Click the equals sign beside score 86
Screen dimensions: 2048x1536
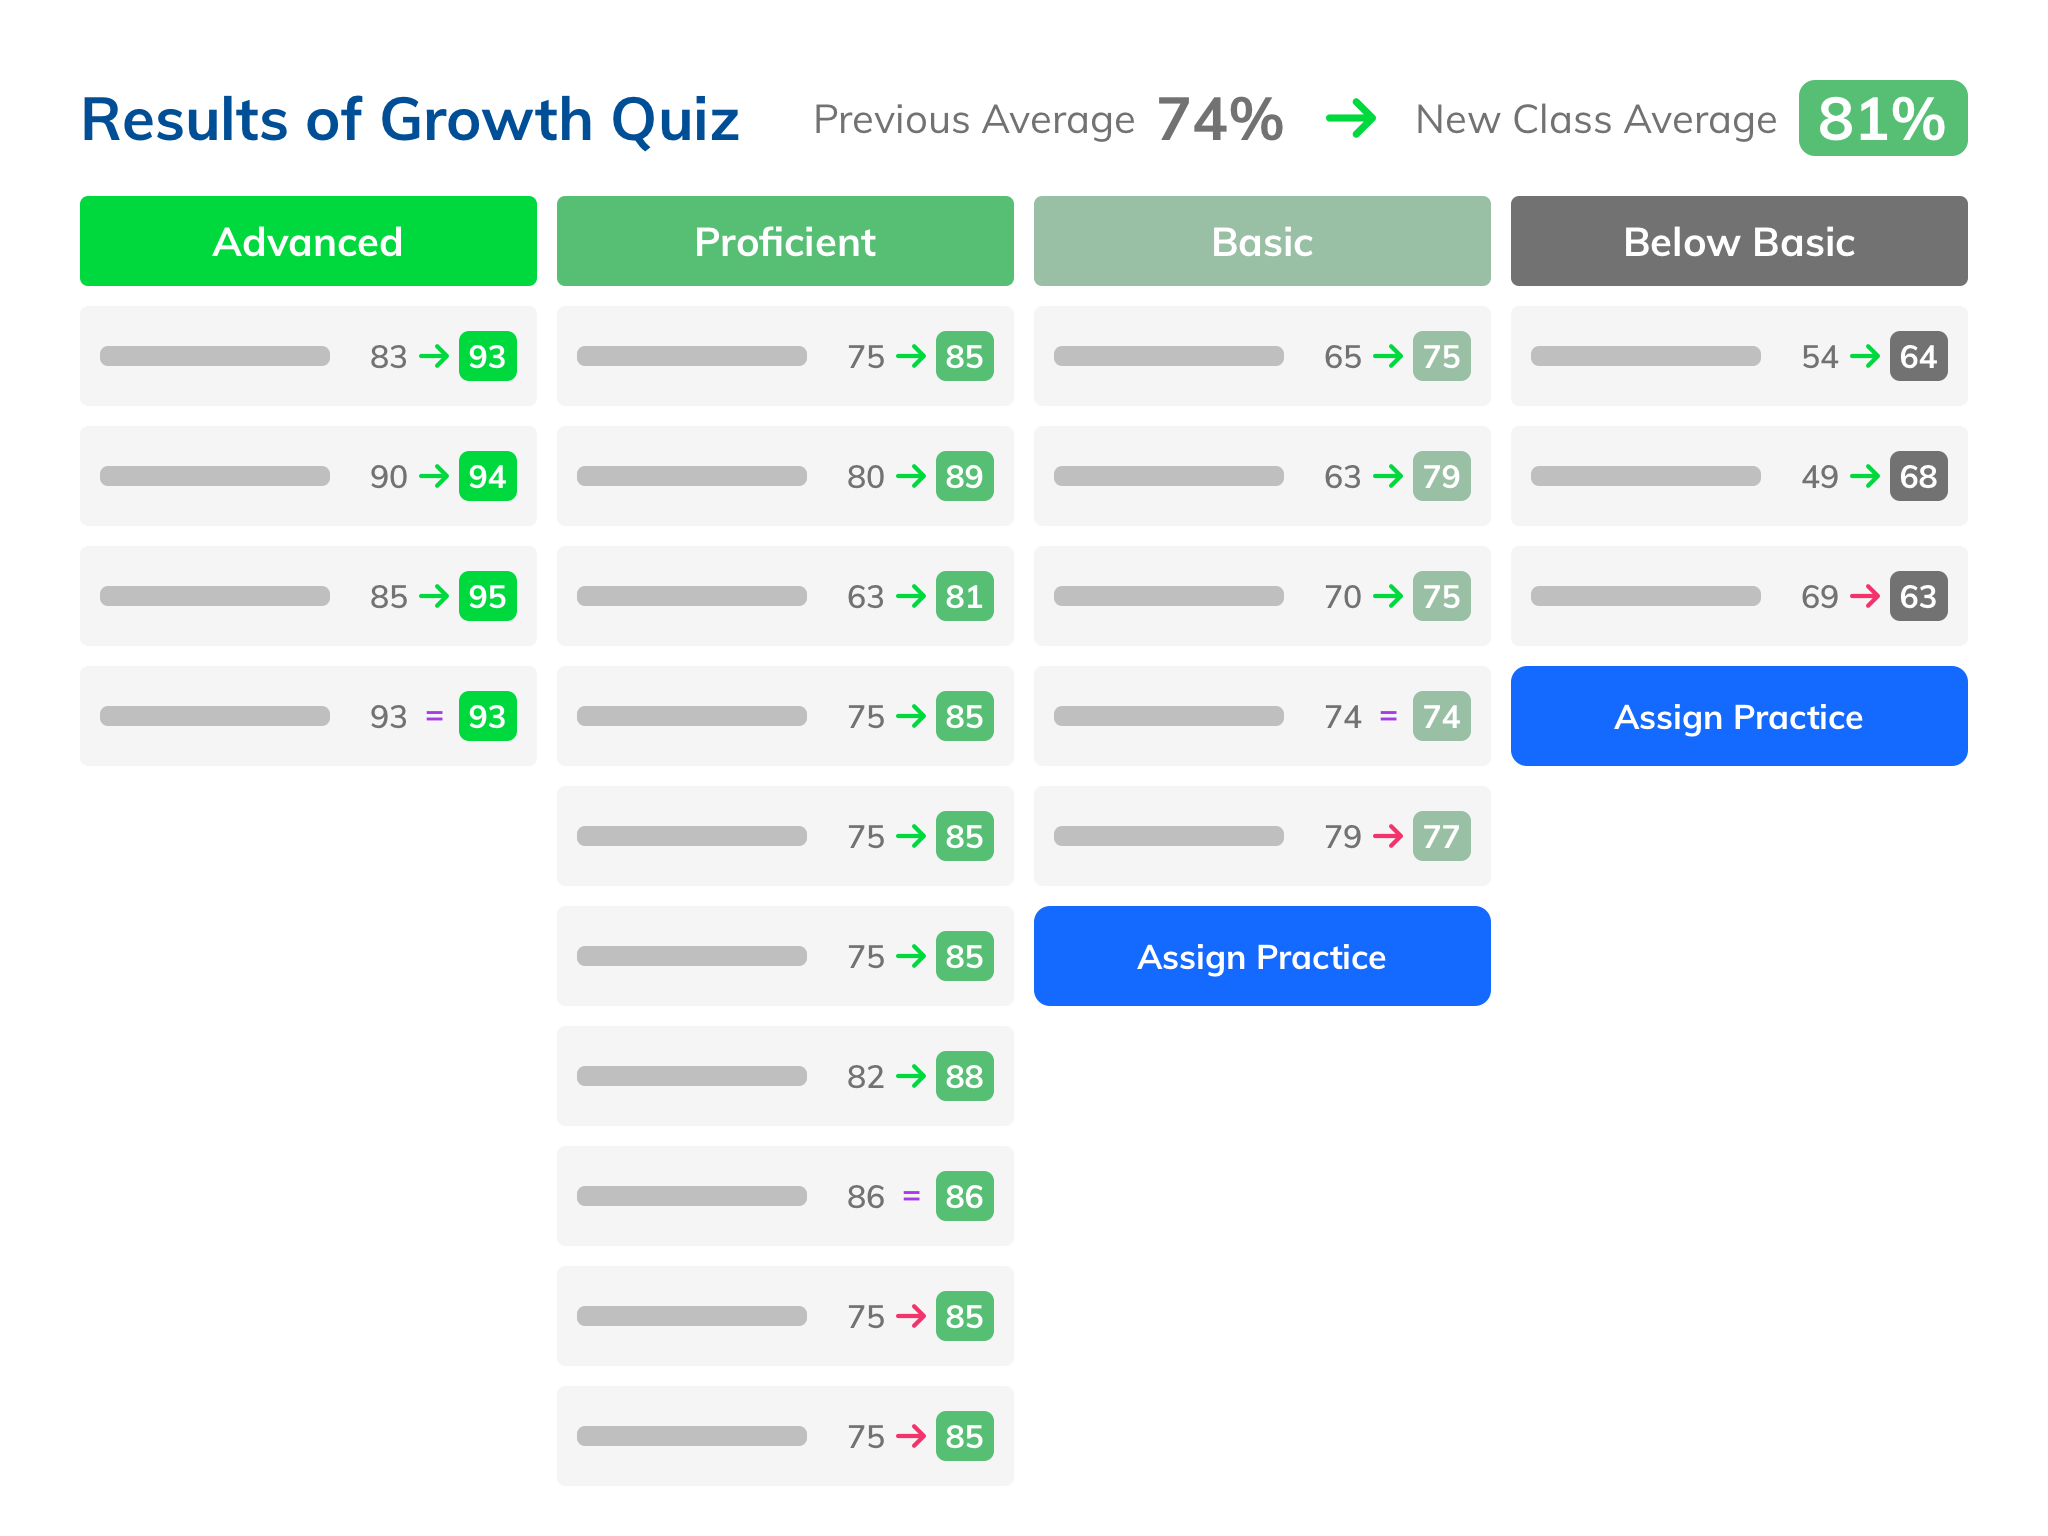point(912,1196)
